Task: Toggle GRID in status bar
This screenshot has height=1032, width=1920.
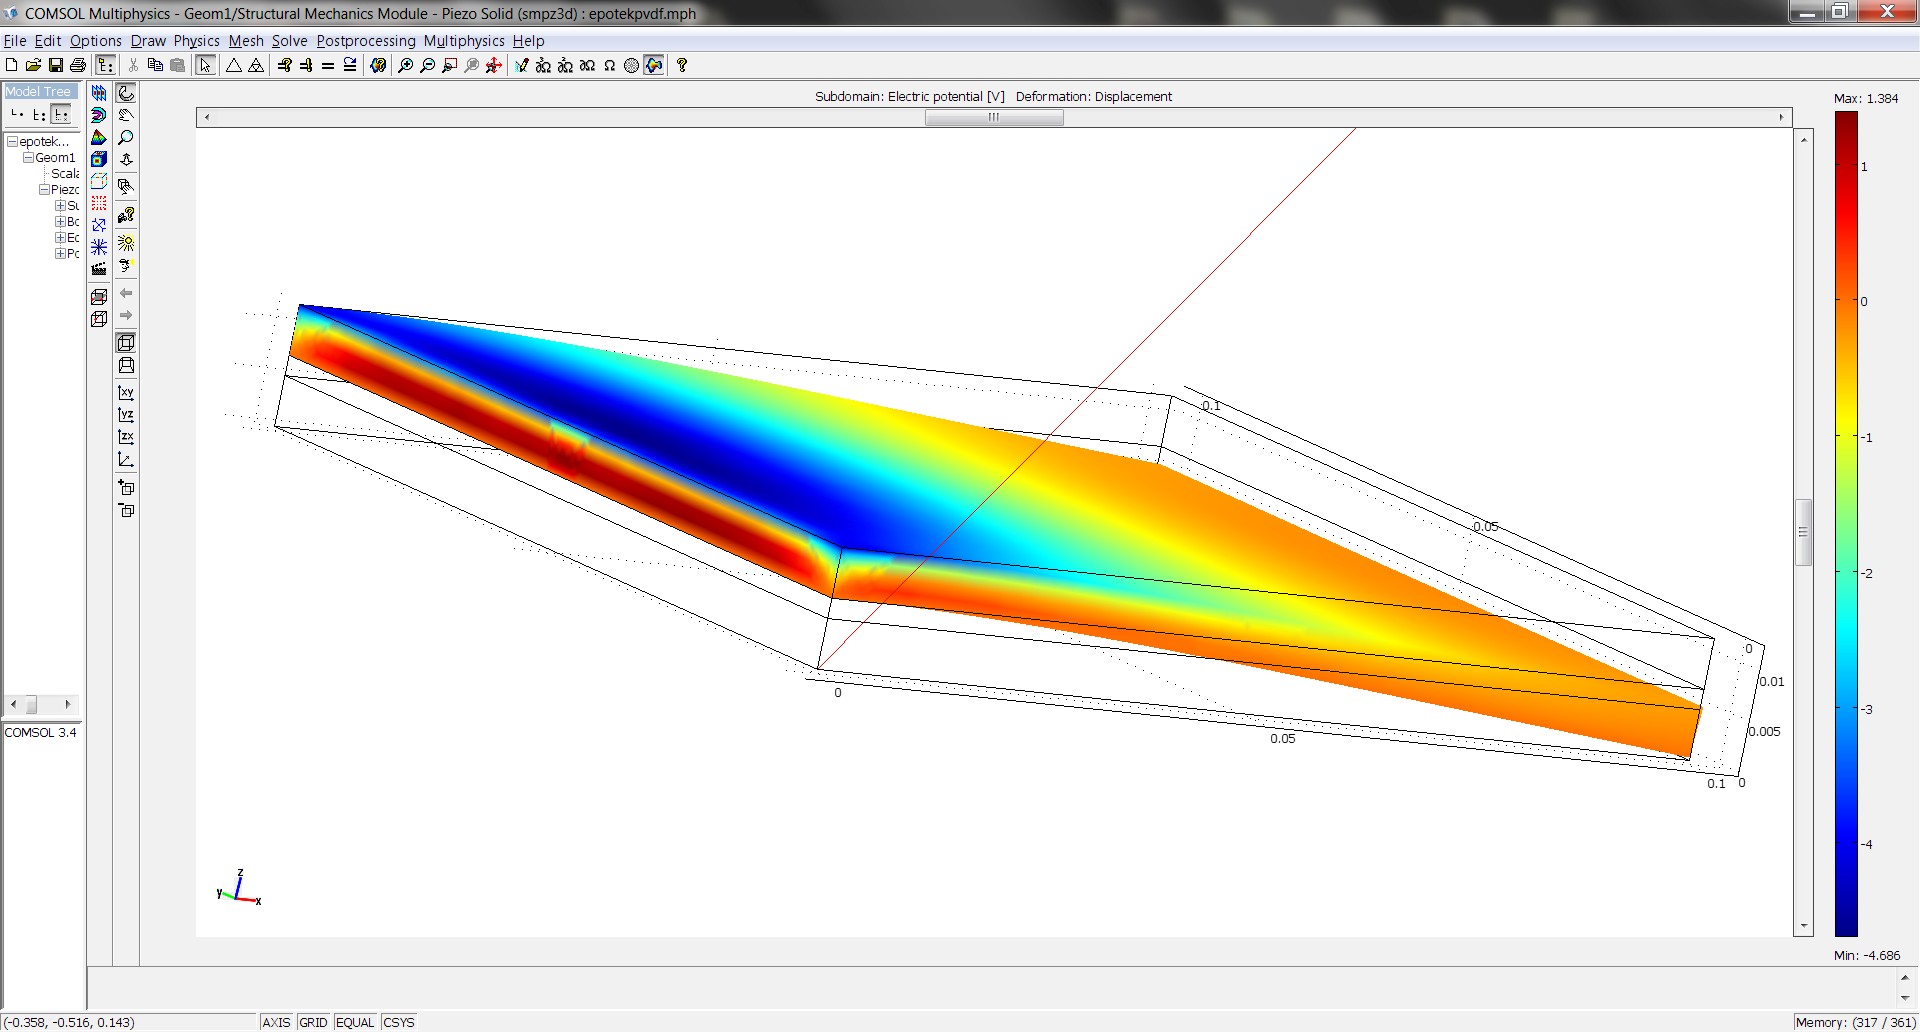Action: point(313,1022)
